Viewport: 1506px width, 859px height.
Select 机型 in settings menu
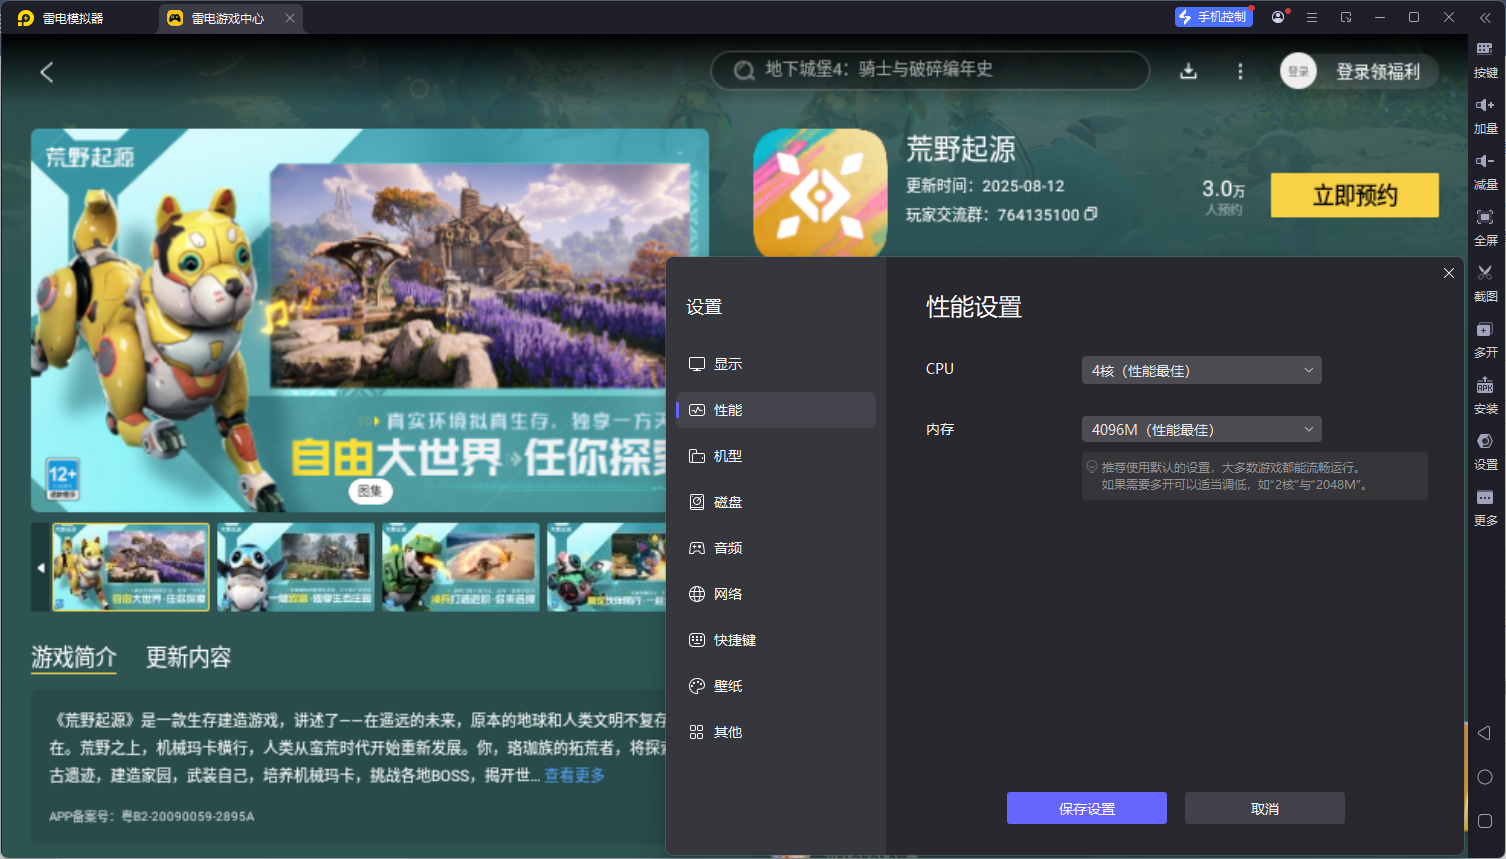click(x=776, y=456)
